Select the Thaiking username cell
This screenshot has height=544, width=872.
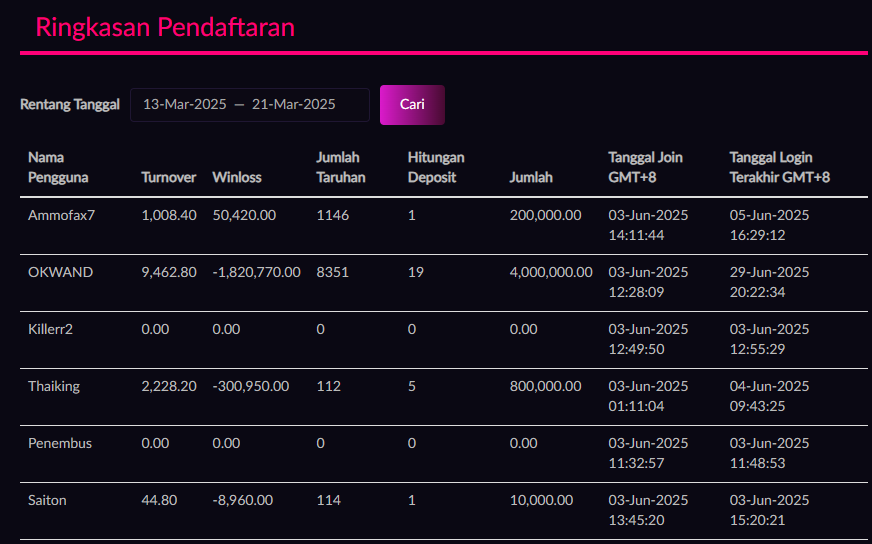point(54,386)
